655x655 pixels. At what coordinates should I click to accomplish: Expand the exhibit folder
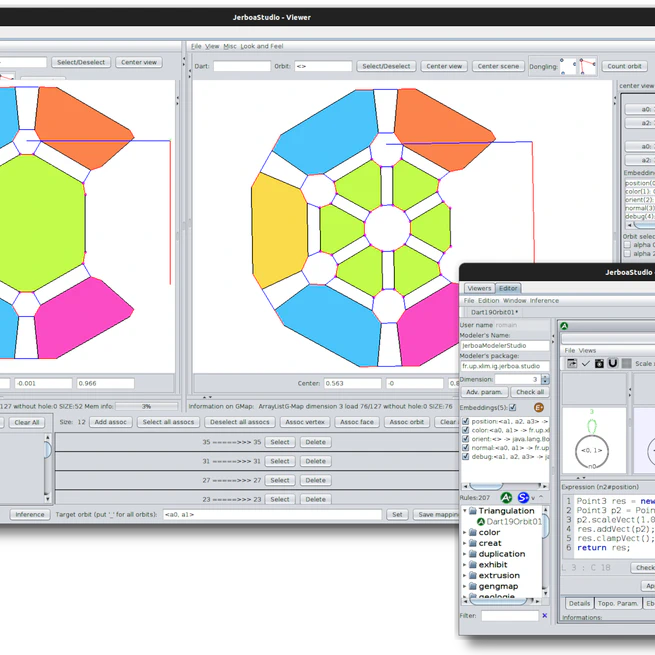pos(465,564)
